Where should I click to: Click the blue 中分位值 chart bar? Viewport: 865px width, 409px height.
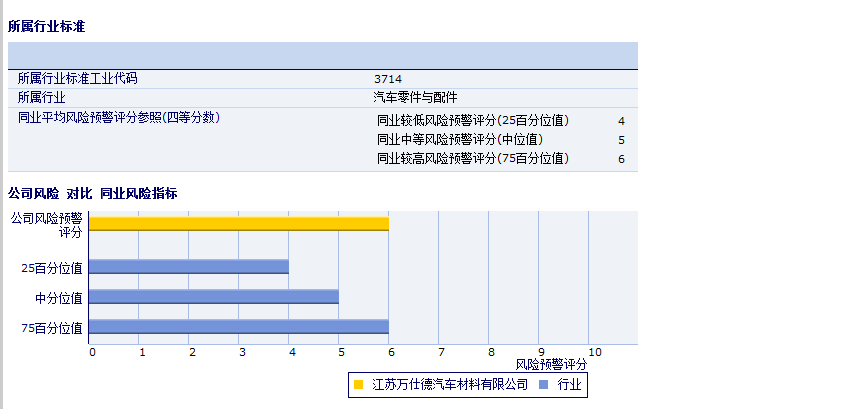pyautogui.click(x=213, y=297)
